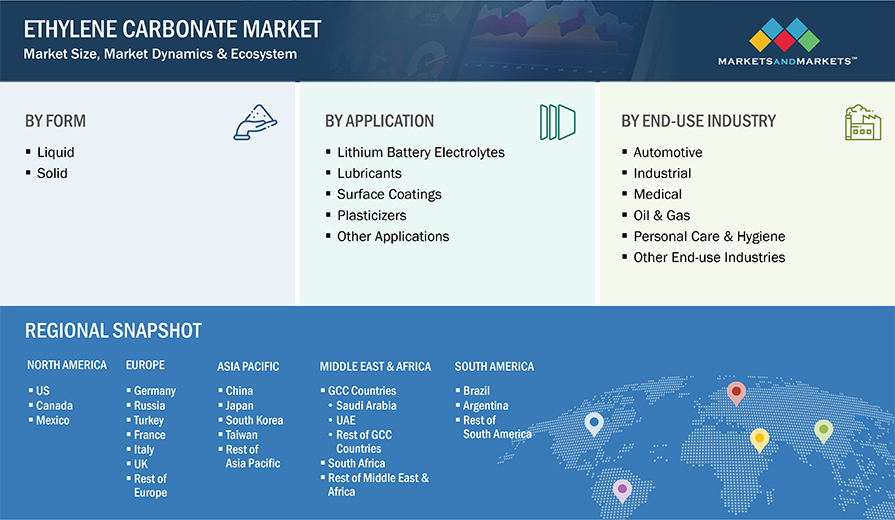
Task: Click the green map pin on the map
Action: 823,431
